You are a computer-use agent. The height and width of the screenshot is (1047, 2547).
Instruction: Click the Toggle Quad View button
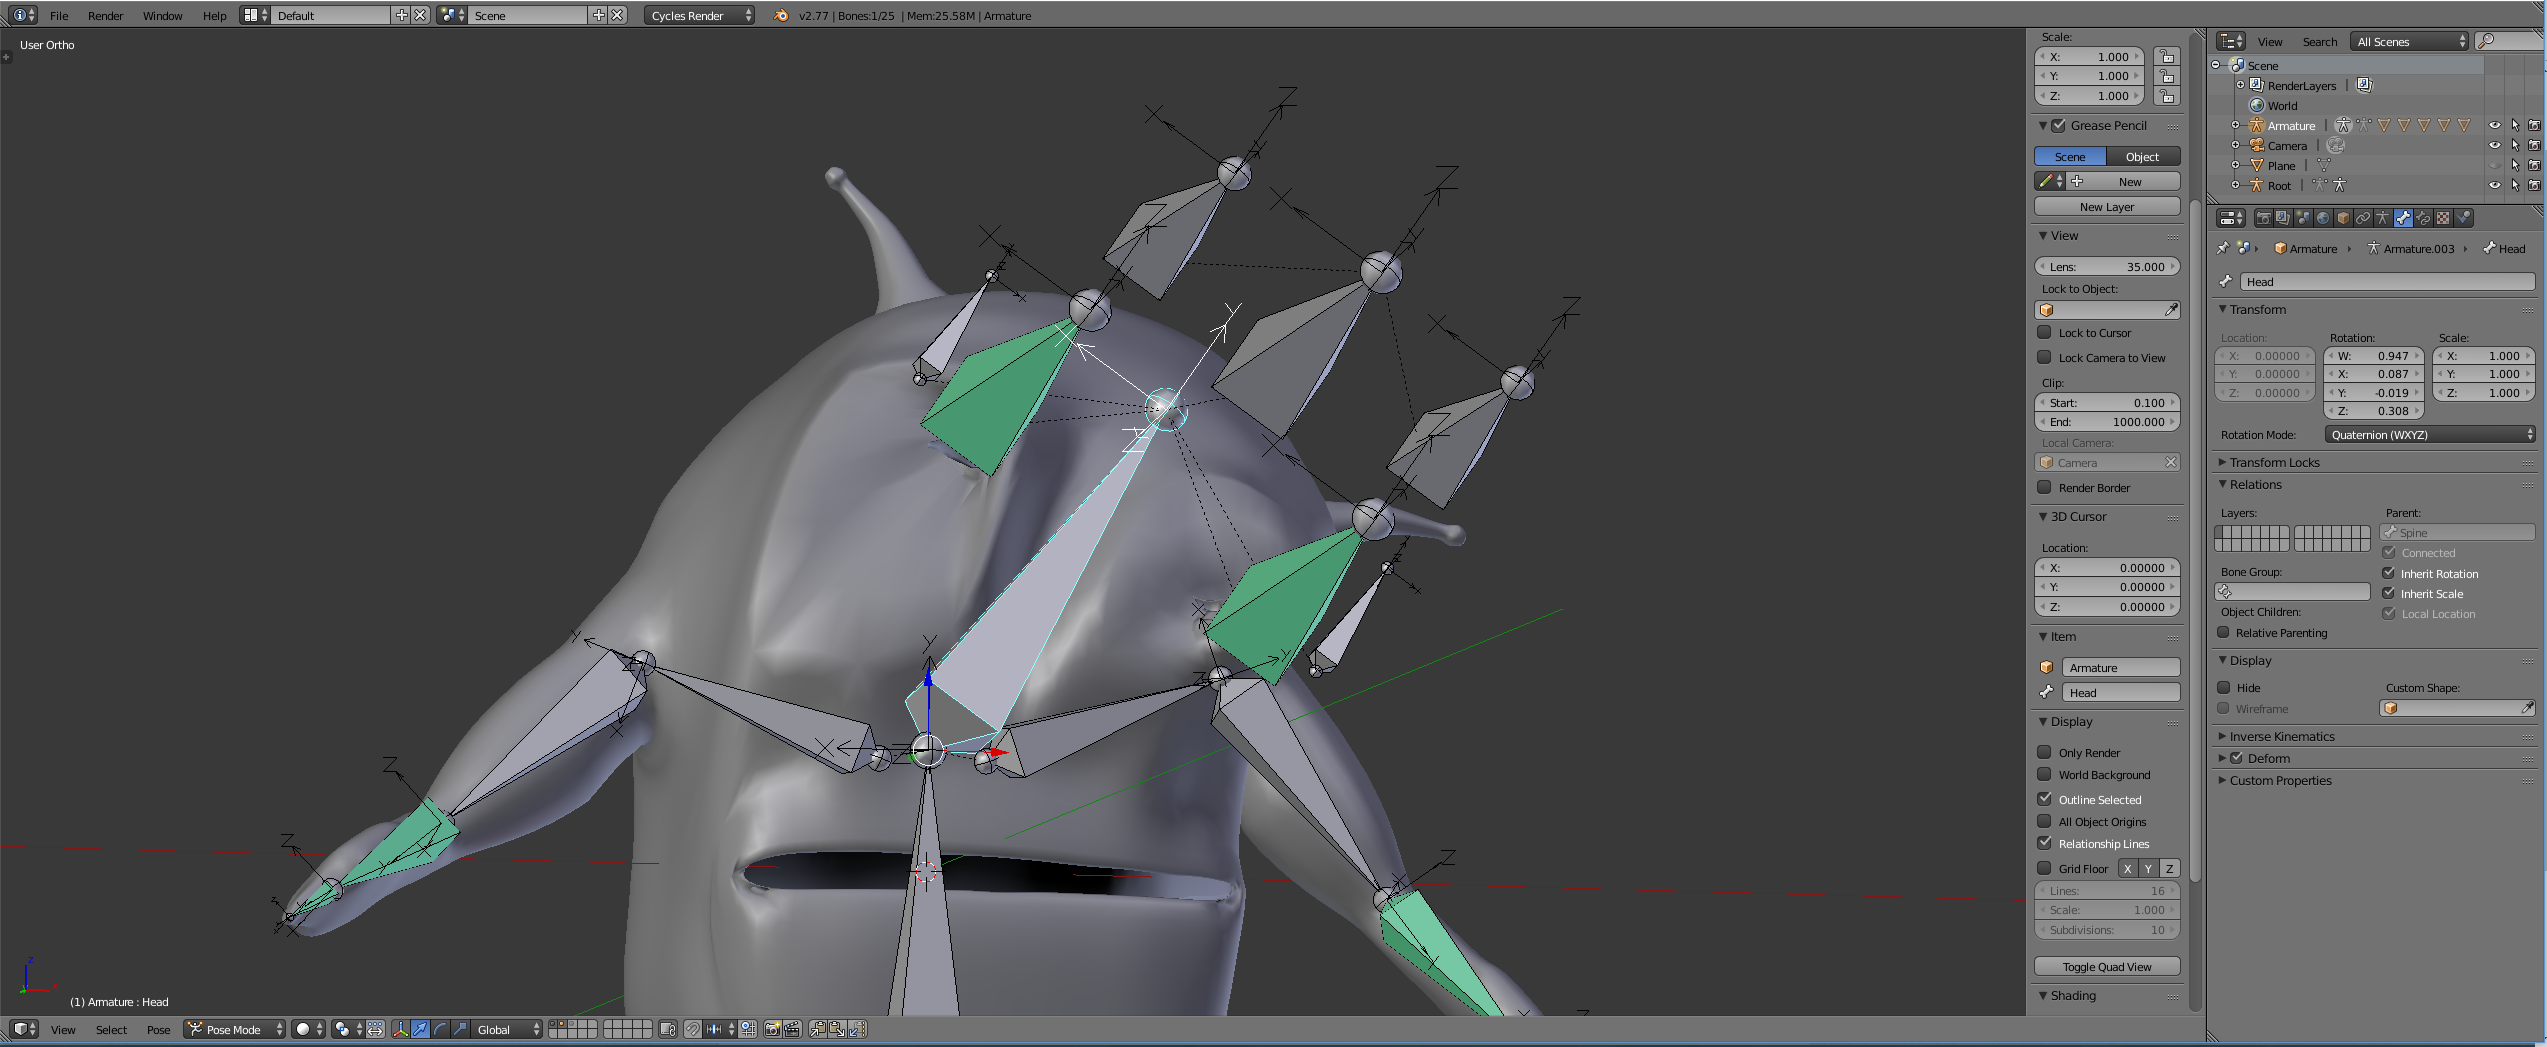click(2107, 966)
